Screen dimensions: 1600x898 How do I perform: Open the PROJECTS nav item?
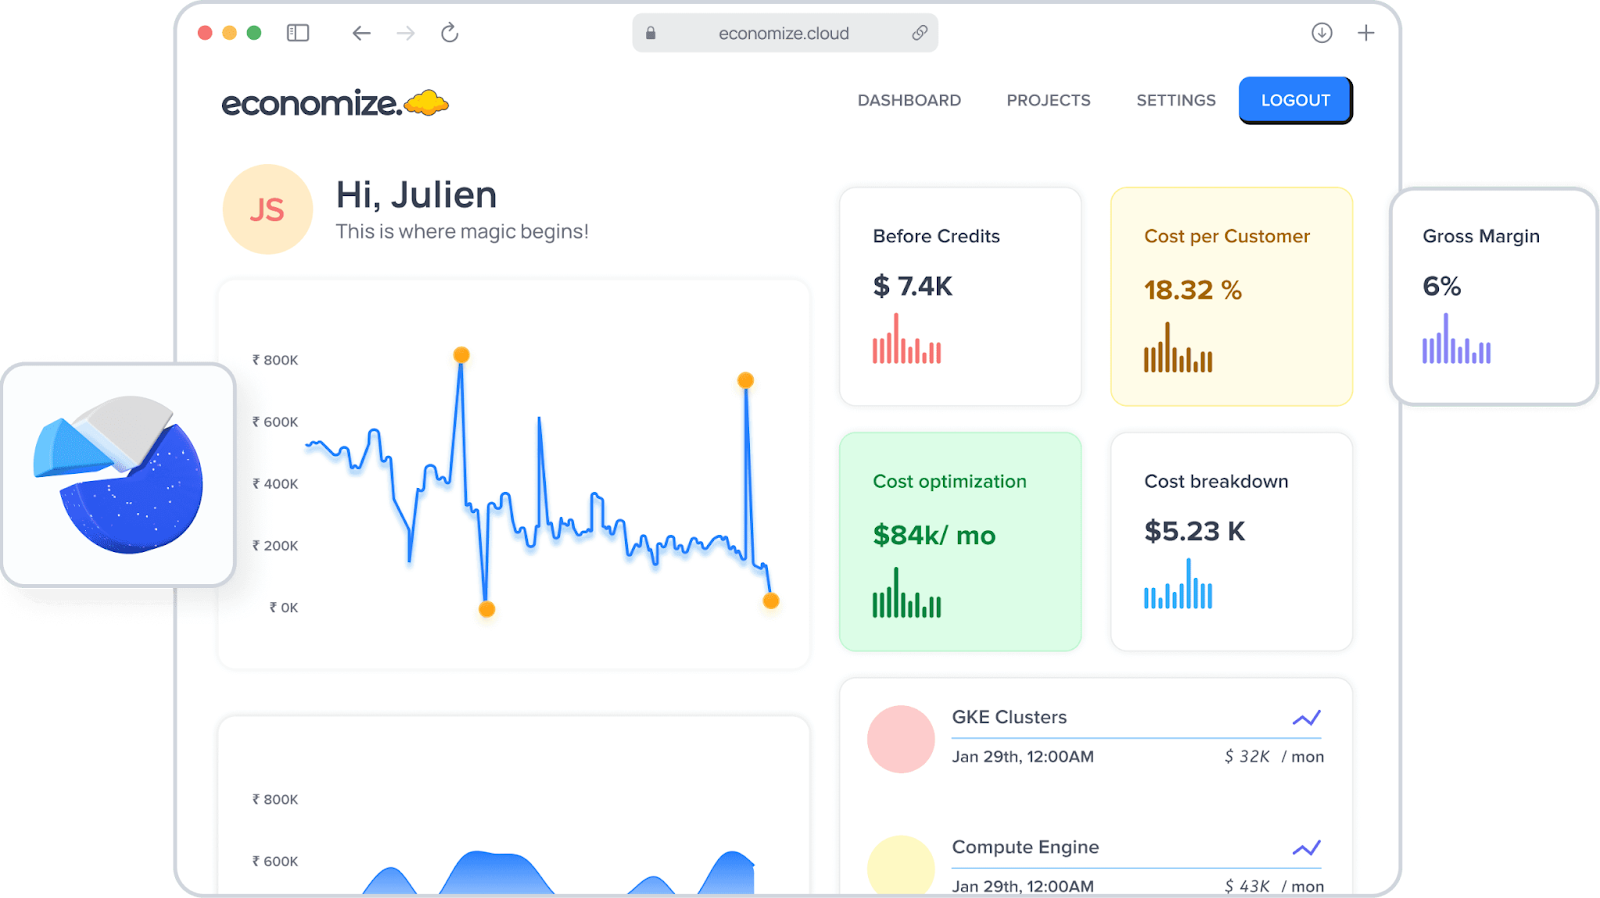coord(1049,100)
